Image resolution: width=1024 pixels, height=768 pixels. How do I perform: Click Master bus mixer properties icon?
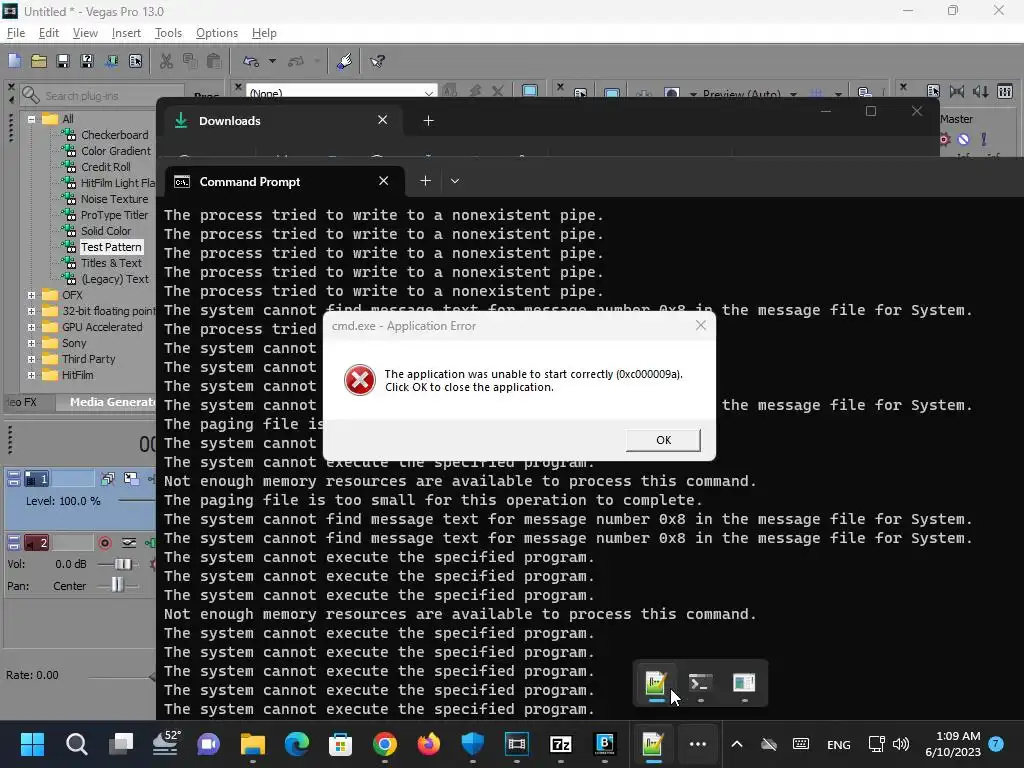933,91
